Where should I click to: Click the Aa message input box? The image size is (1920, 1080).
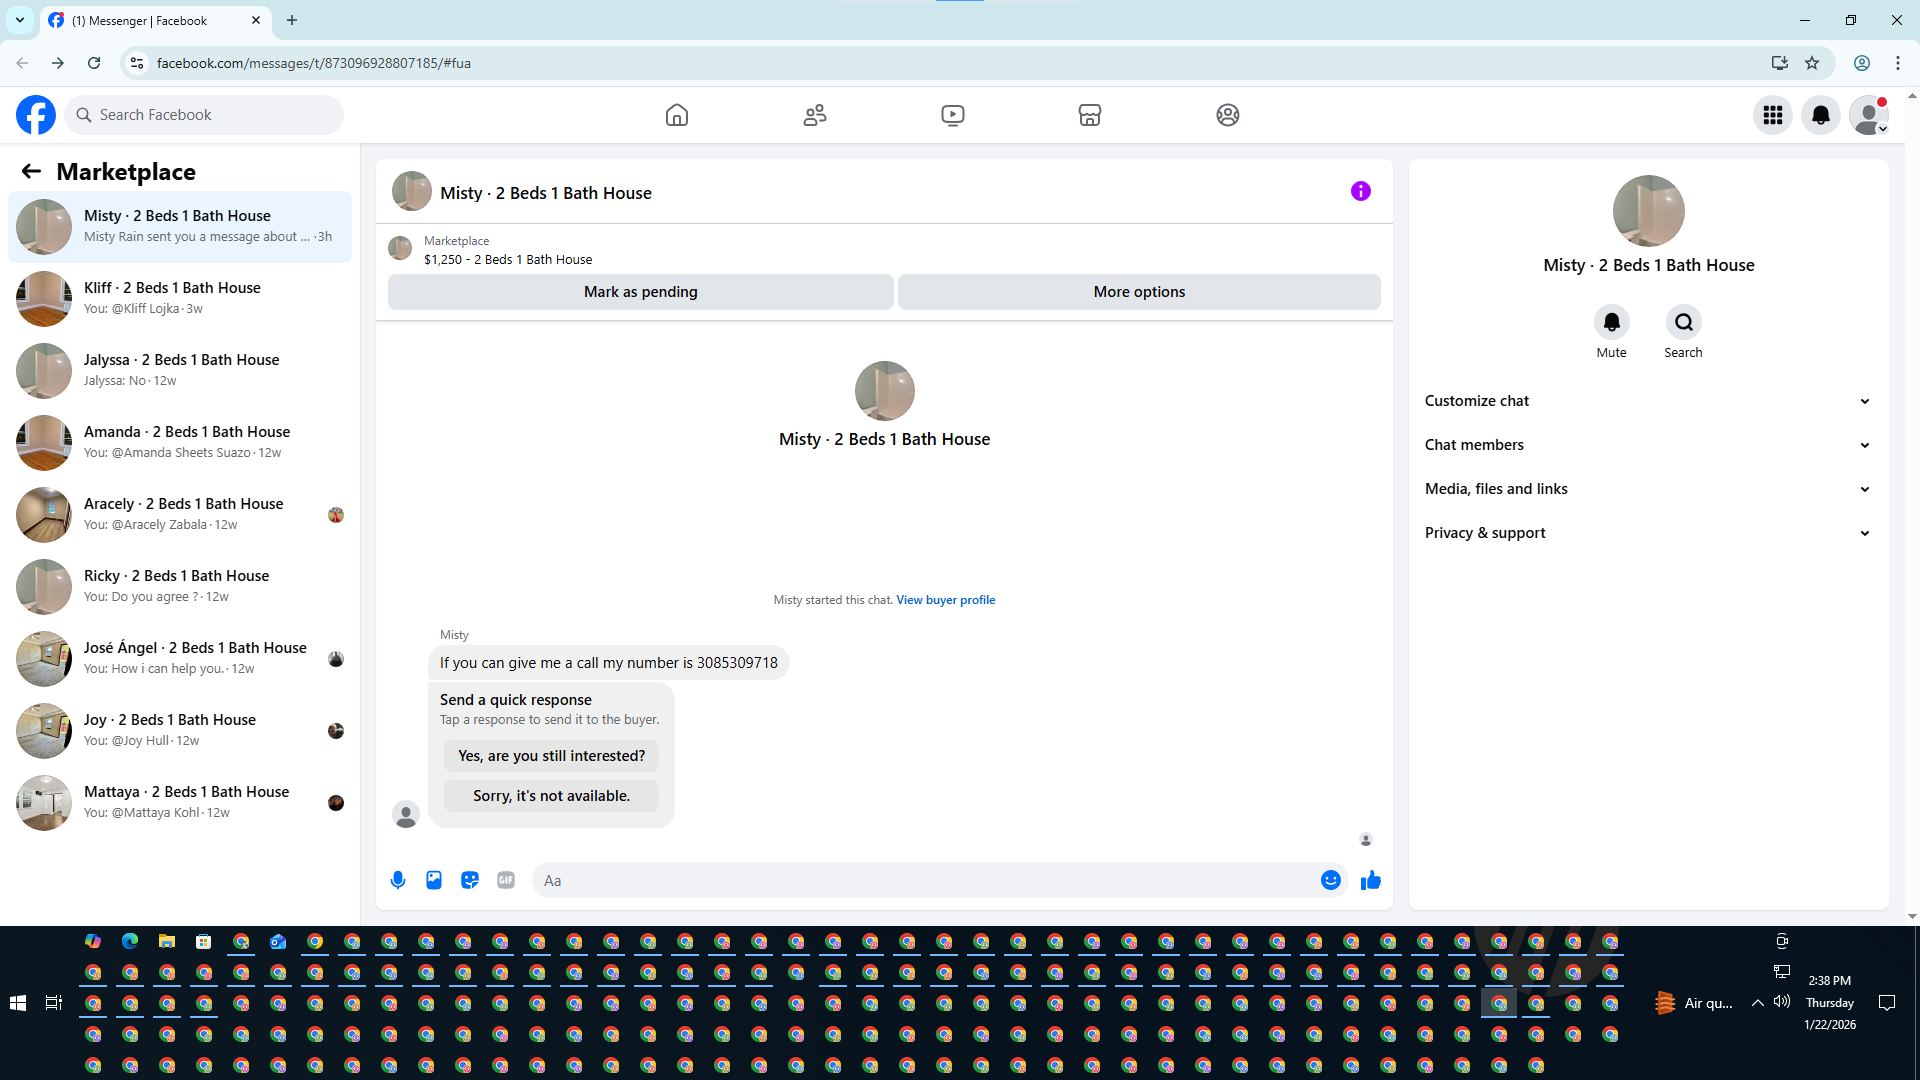(925, 880)
